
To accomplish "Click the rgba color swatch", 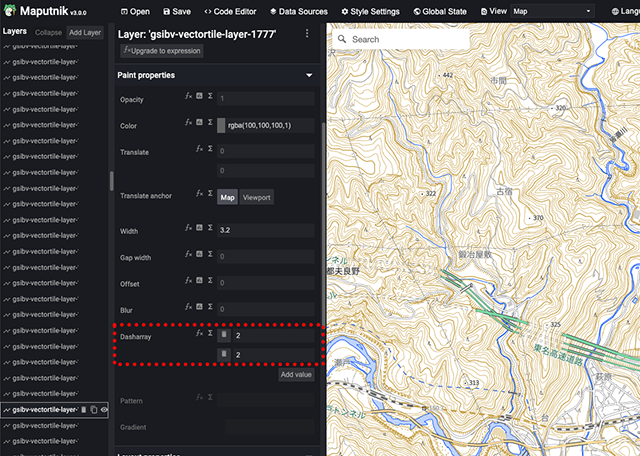I will pyautogui.click(x=221, y=126).
